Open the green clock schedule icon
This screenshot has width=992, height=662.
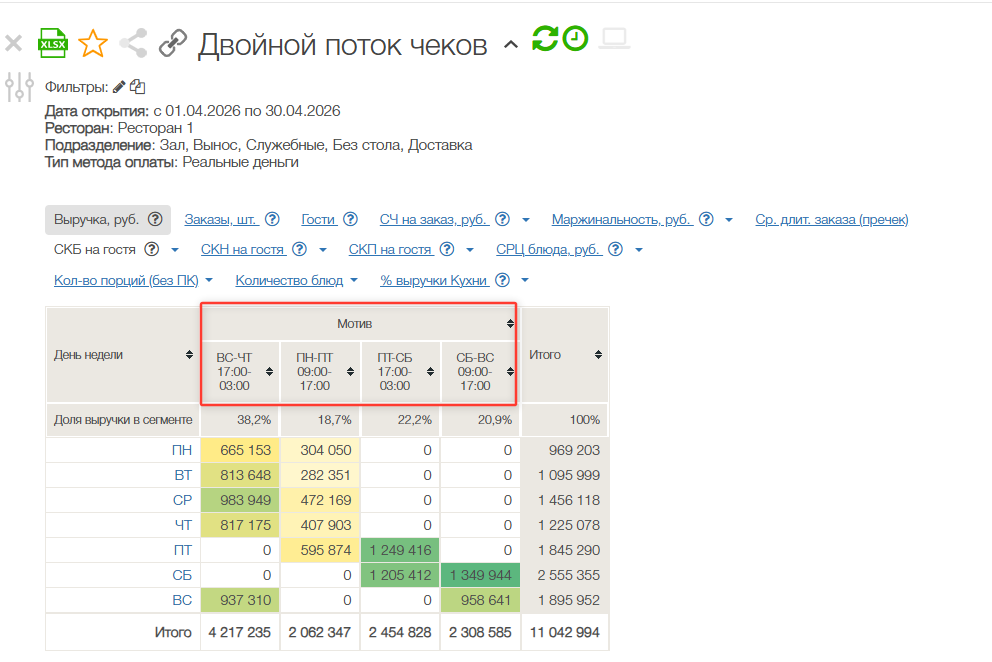click(575, 39)
